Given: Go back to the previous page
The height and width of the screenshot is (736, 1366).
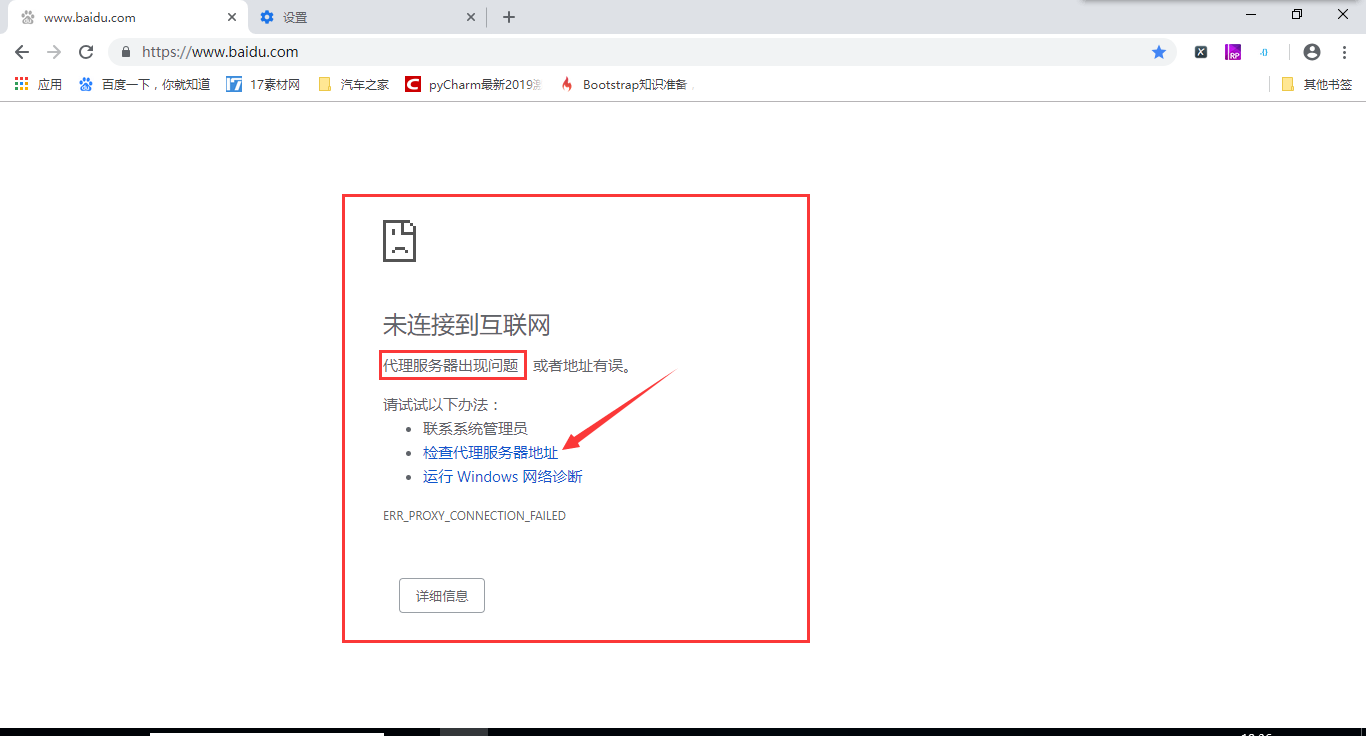Looking at the screenshot, I should 22,52.
